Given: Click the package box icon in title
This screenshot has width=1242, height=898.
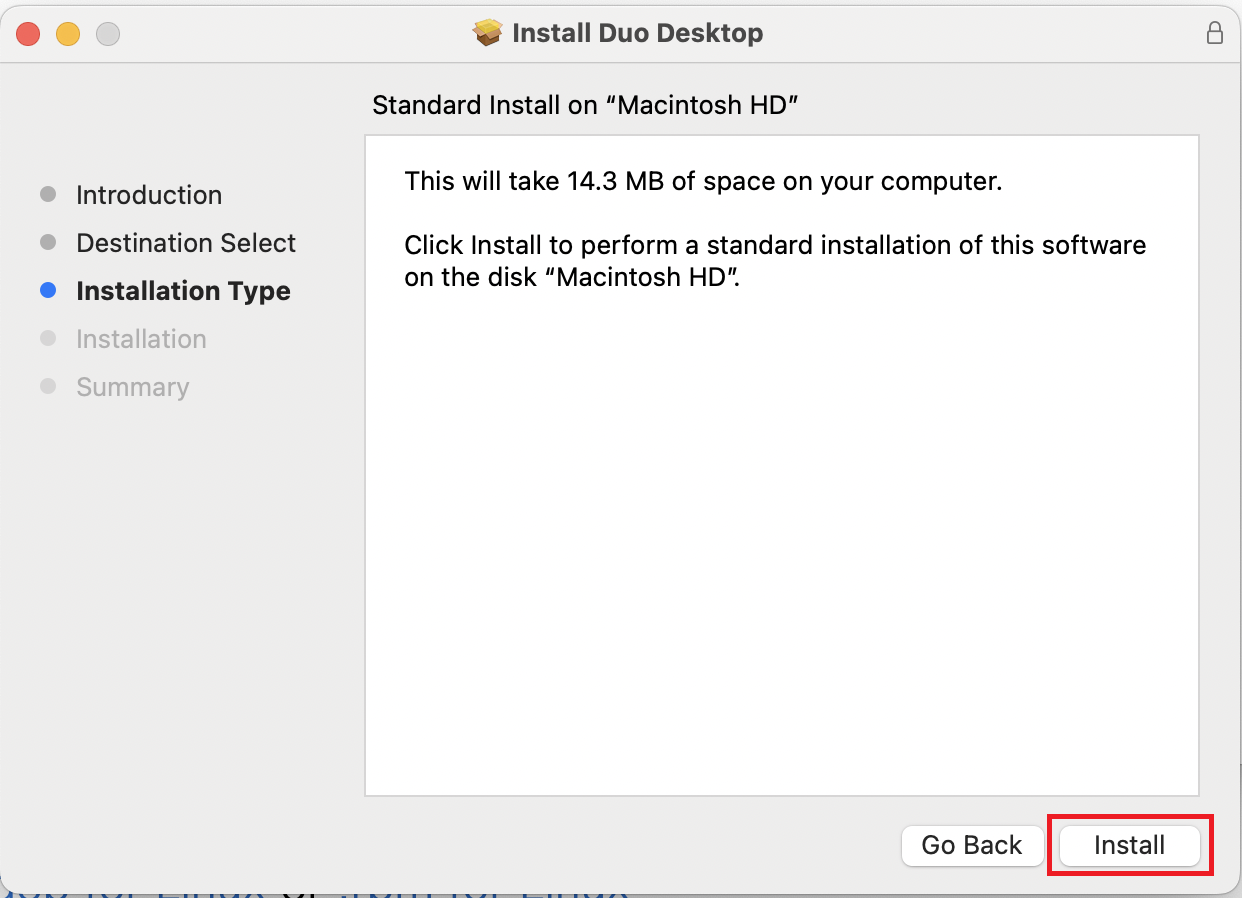Looking at the screenshot, I should (487, 33).
